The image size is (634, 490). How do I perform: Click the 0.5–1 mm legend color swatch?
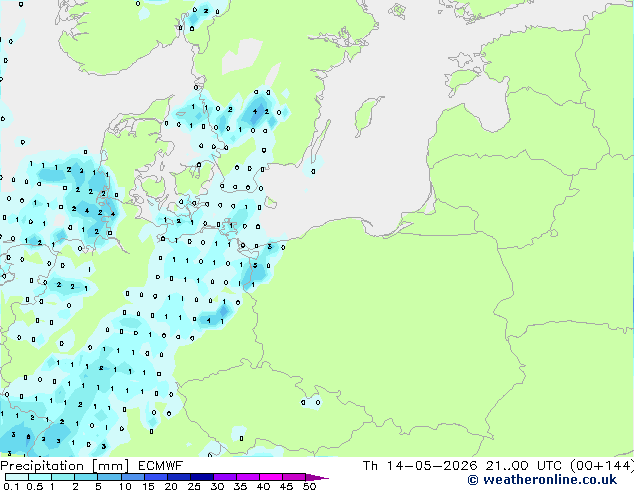(40, 477)
